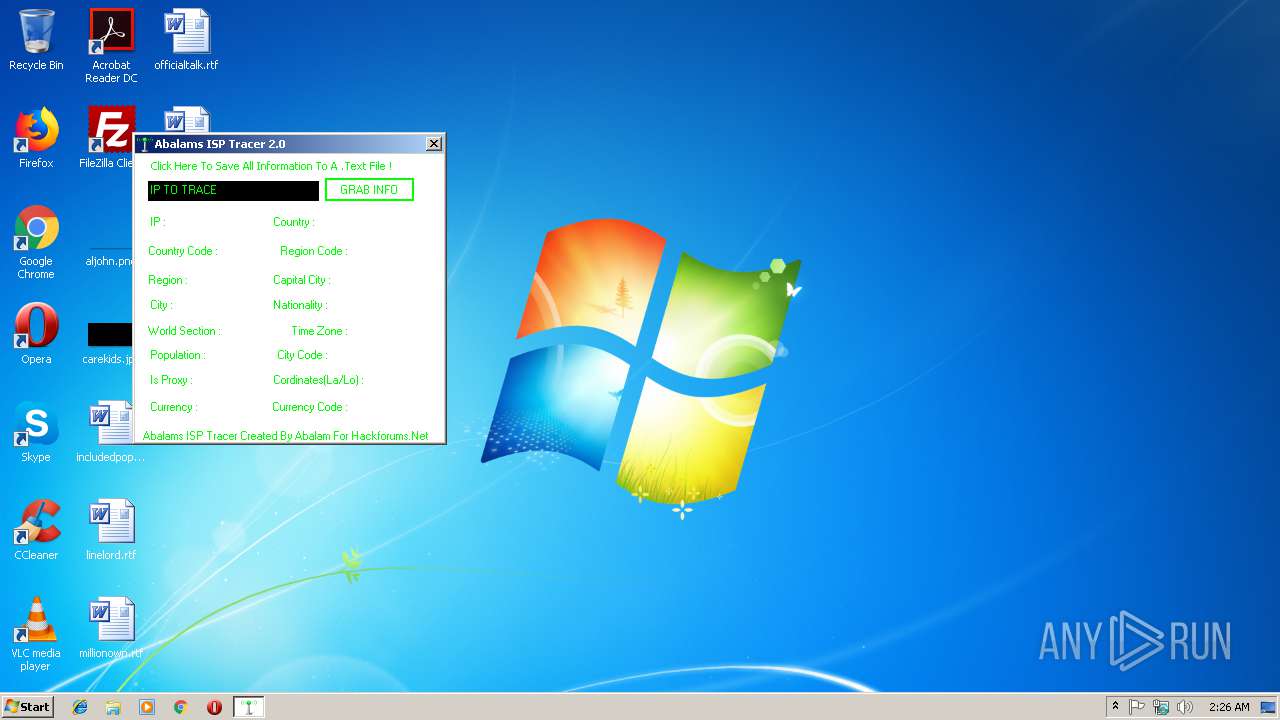Screen dimensions: 1280x720
Task: Click the 'Capital City :' label
Action: [301, 280]
